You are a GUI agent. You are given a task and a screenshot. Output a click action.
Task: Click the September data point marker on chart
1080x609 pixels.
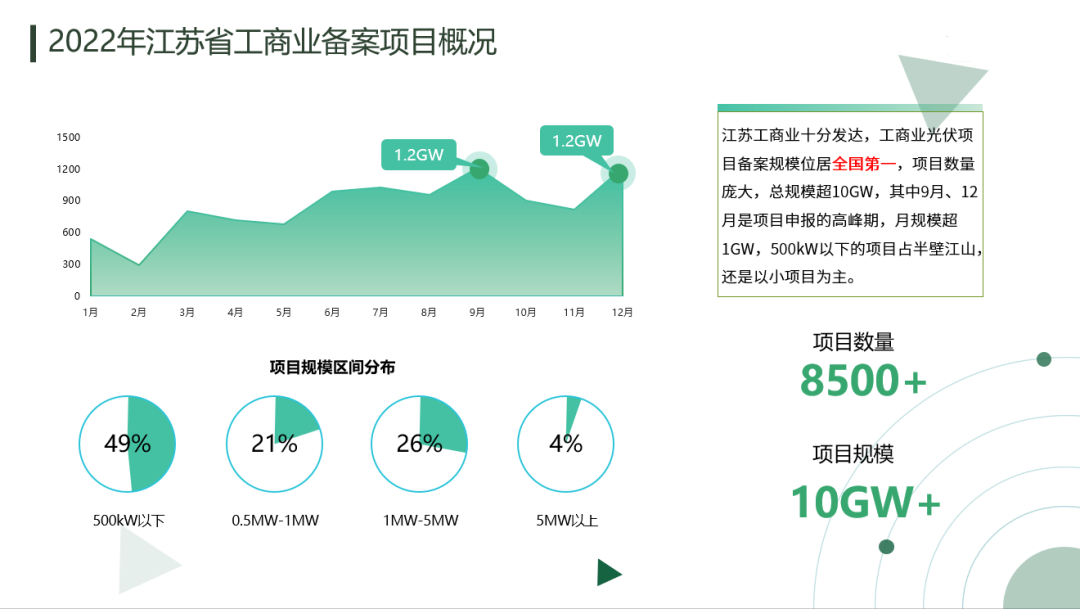pyautogui.click(x=479, y=169)
